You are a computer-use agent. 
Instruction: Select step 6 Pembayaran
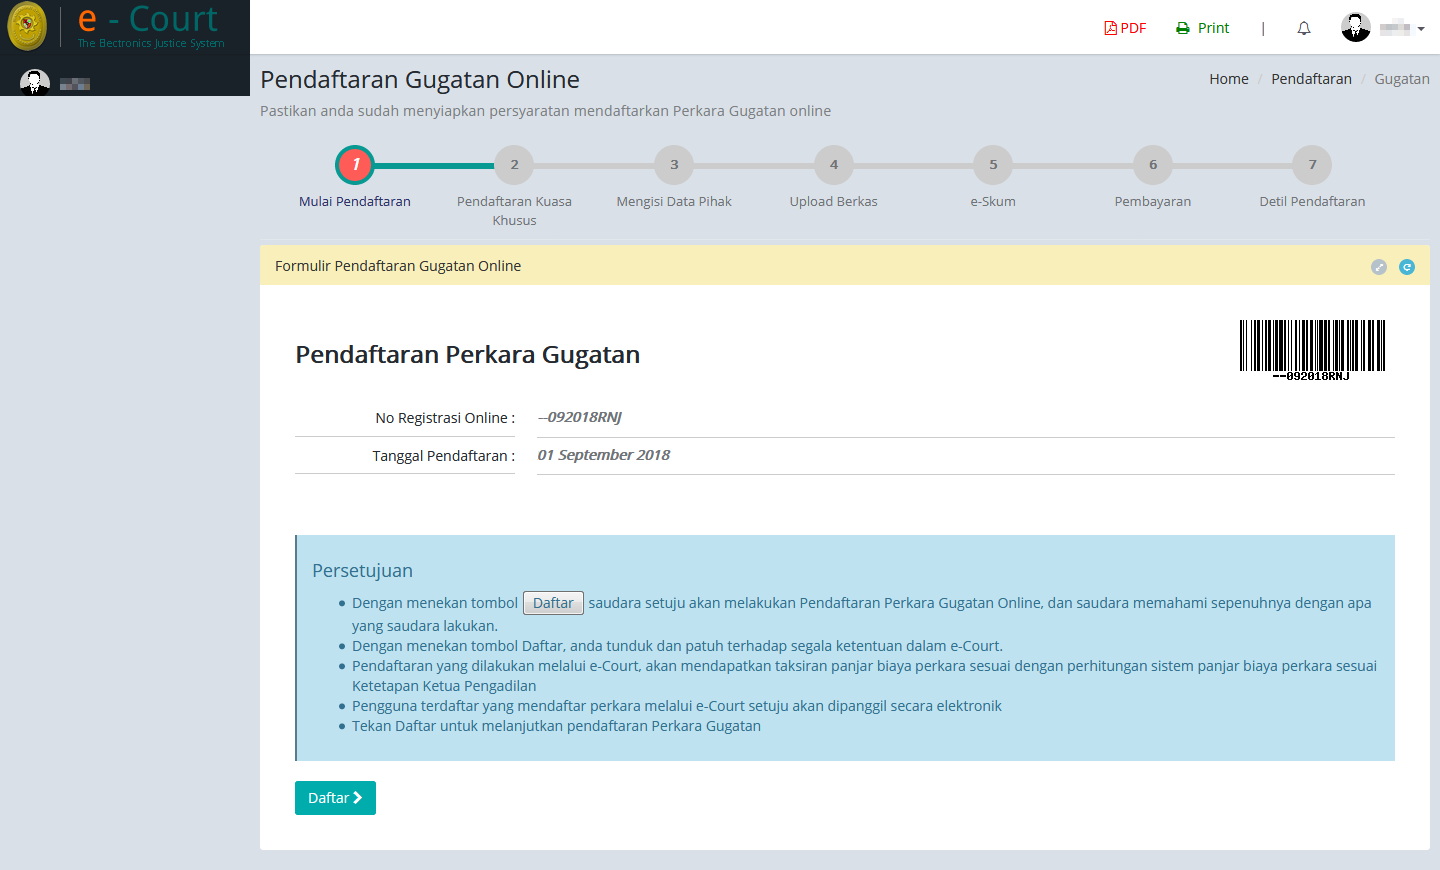click(1153, 165)
